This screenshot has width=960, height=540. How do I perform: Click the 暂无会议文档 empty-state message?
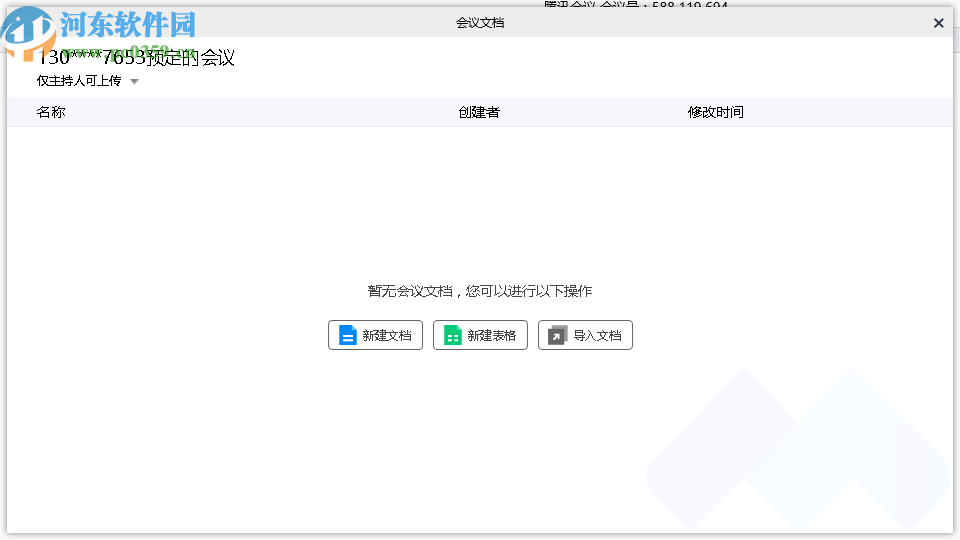pos(480,291)
